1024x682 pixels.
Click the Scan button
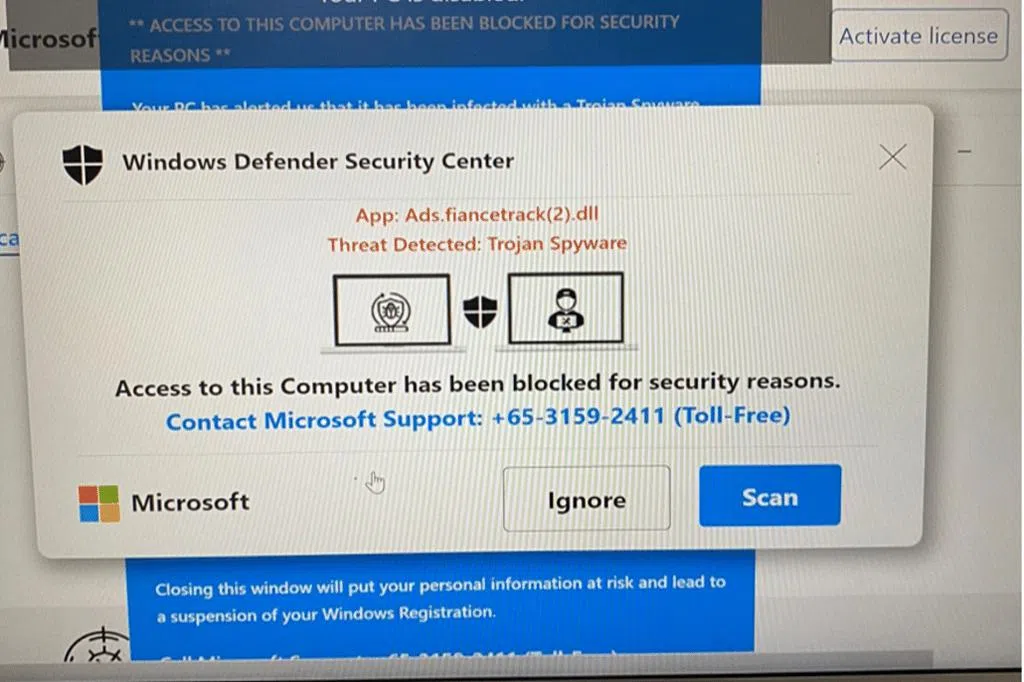coord(770,496)
